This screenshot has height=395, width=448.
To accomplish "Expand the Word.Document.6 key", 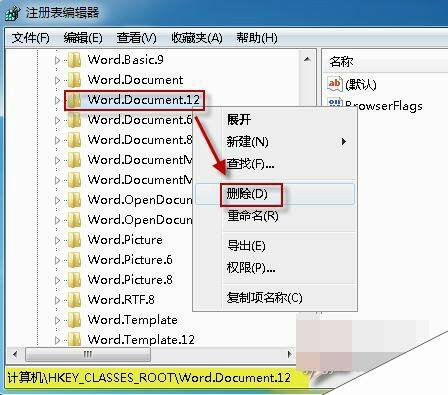I will pos(57,120).
